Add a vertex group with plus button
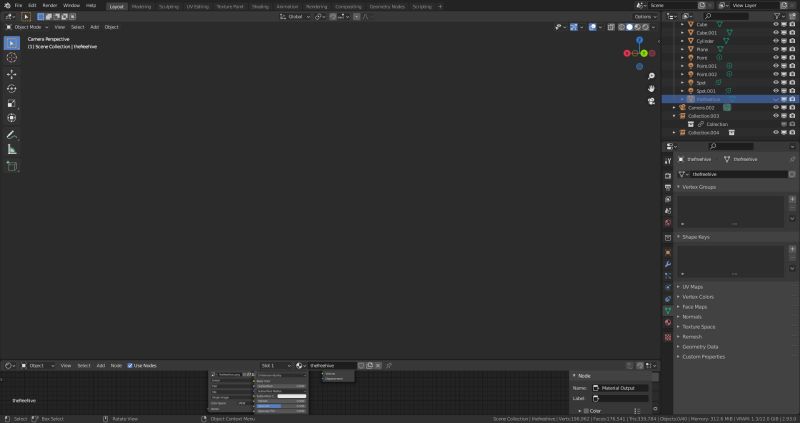 coord(792,199)
